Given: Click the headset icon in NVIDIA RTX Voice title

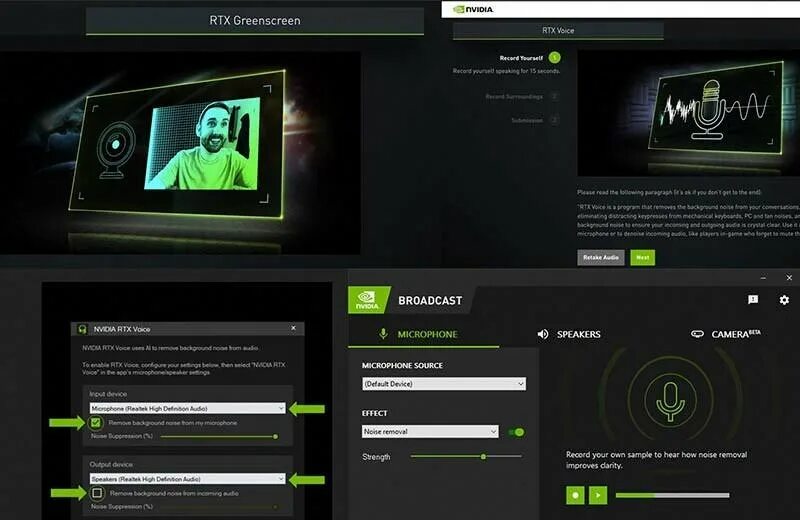Looking at the screenshot, I should click(x=82, y=329).
